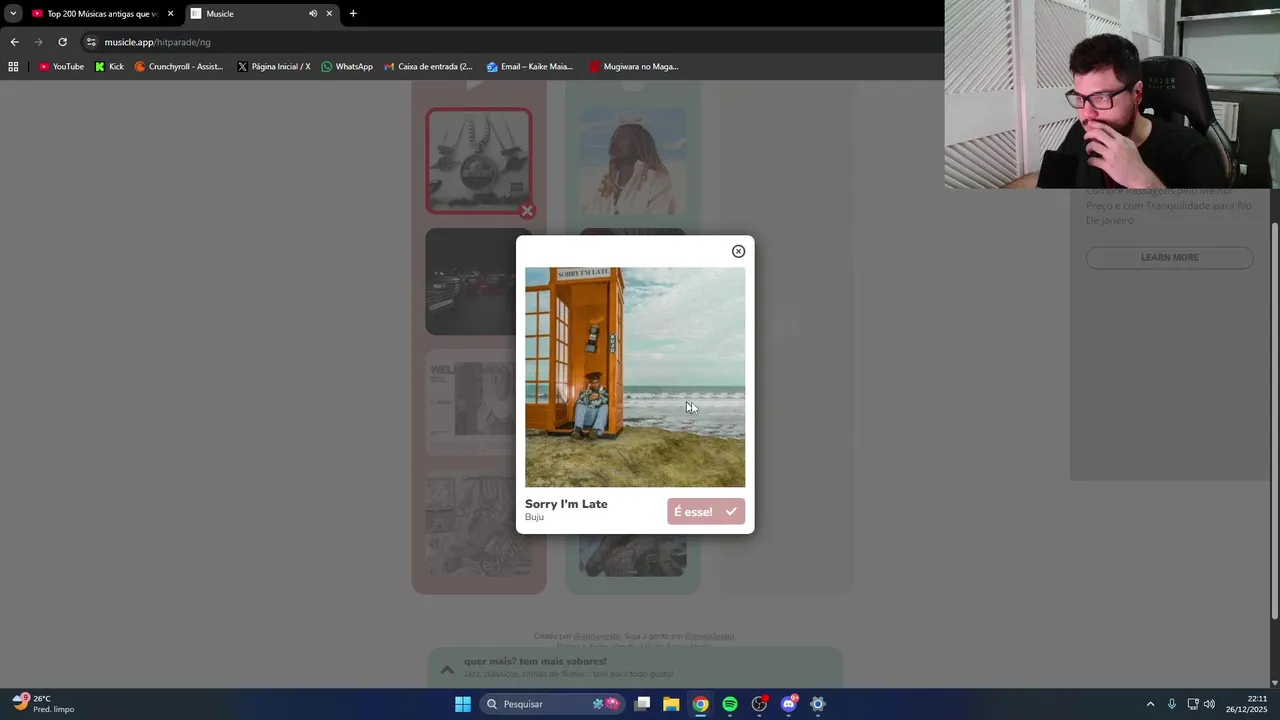
Task: Click the artist name Buju
Action: click(534, 517)
